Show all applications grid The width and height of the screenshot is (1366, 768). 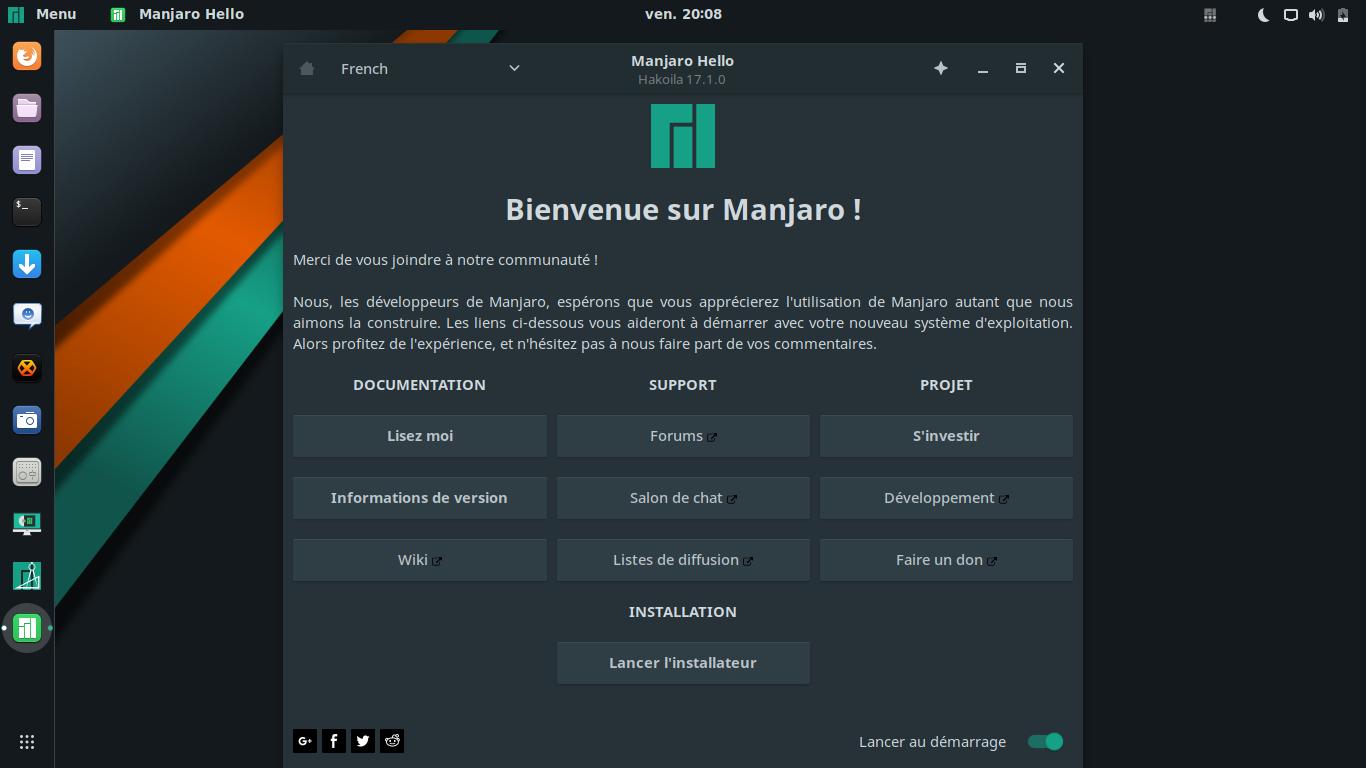click(27, 741)
